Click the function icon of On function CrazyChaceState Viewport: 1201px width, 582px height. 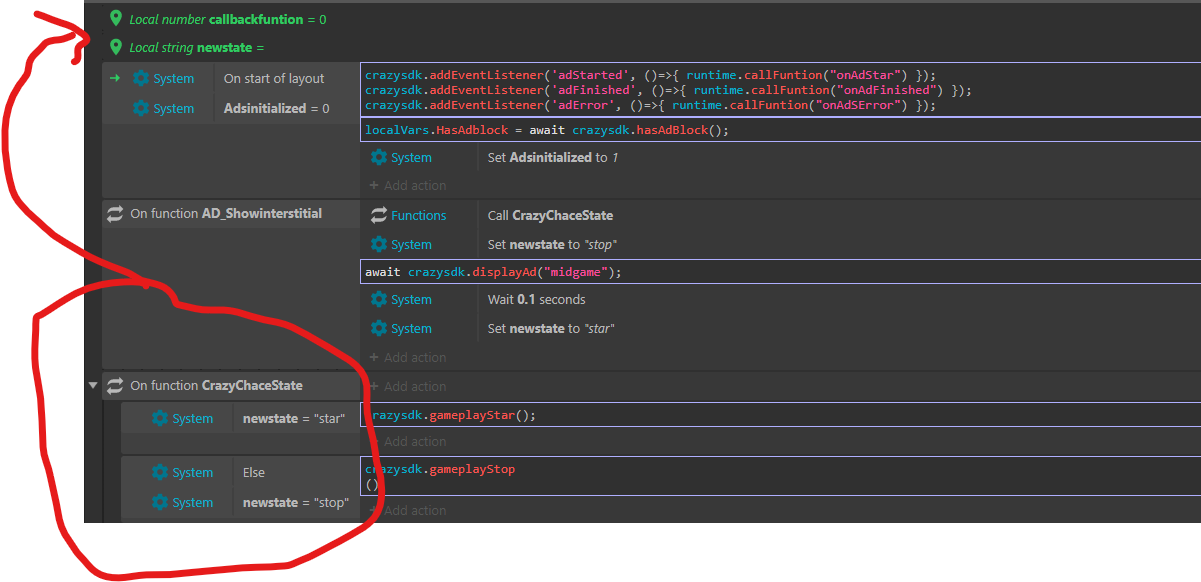(x=115, y=385)
